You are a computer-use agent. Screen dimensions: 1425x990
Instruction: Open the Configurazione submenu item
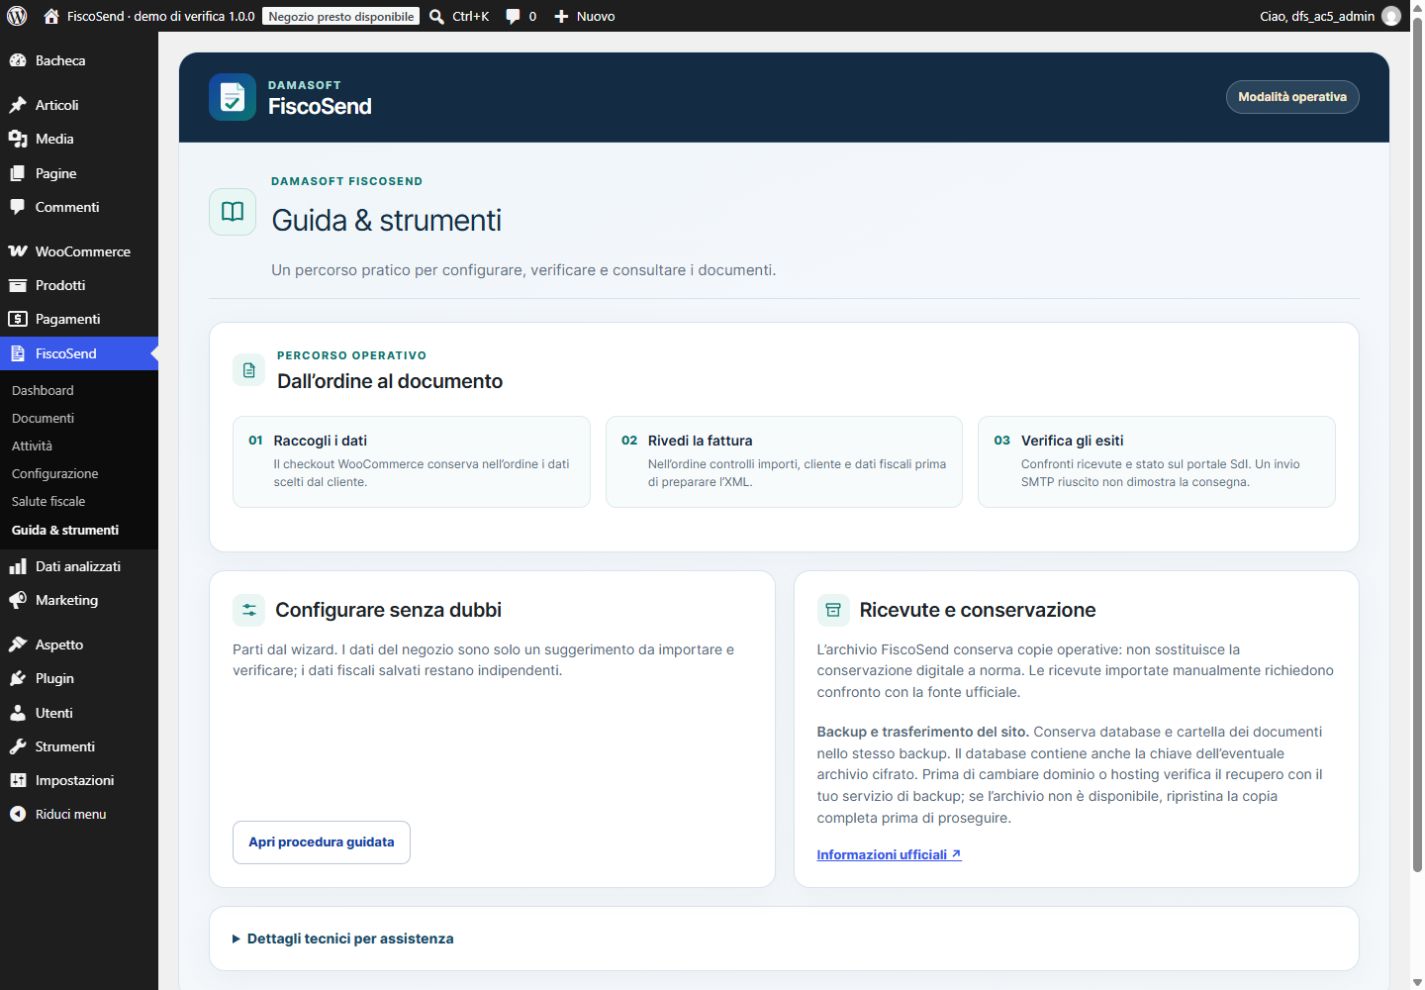[x=55, y=474]
